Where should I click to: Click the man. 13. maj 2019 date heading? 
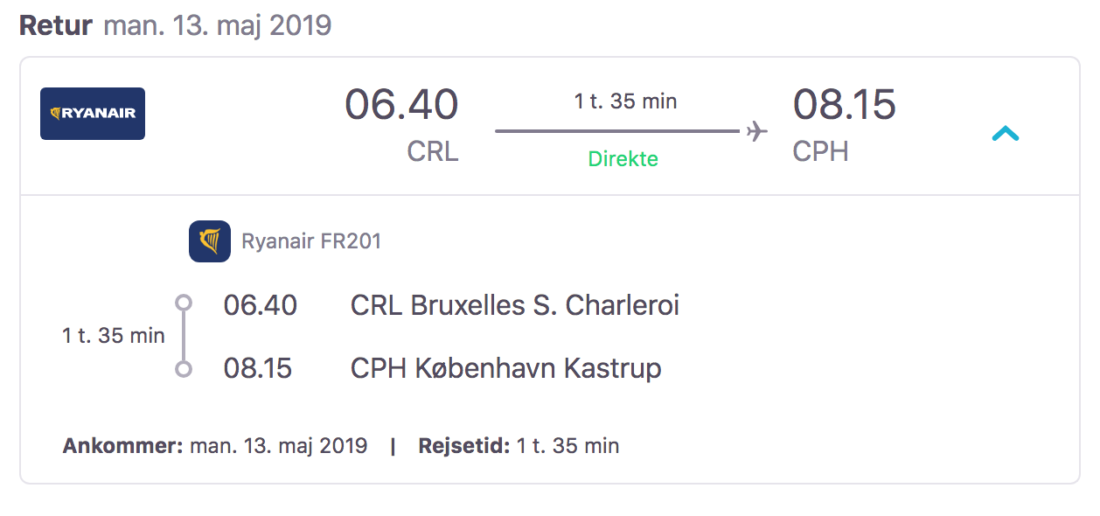217,25
